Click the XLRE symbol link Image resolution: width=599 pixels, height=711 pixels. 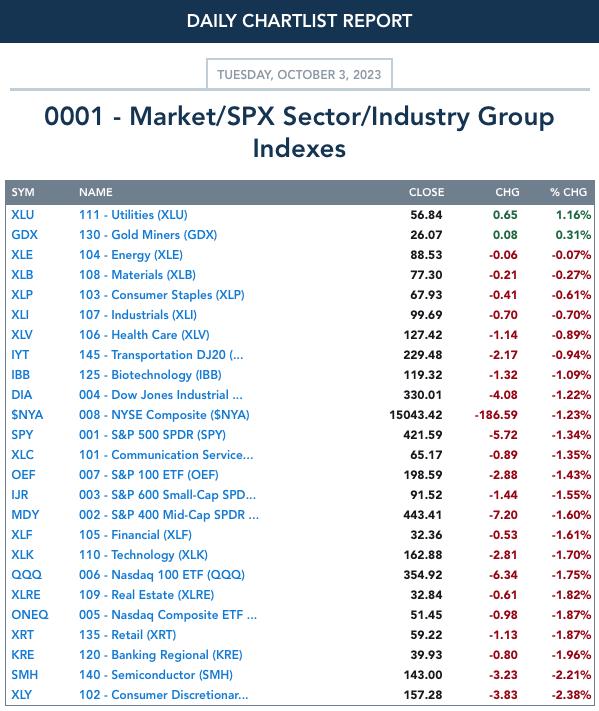26,594
